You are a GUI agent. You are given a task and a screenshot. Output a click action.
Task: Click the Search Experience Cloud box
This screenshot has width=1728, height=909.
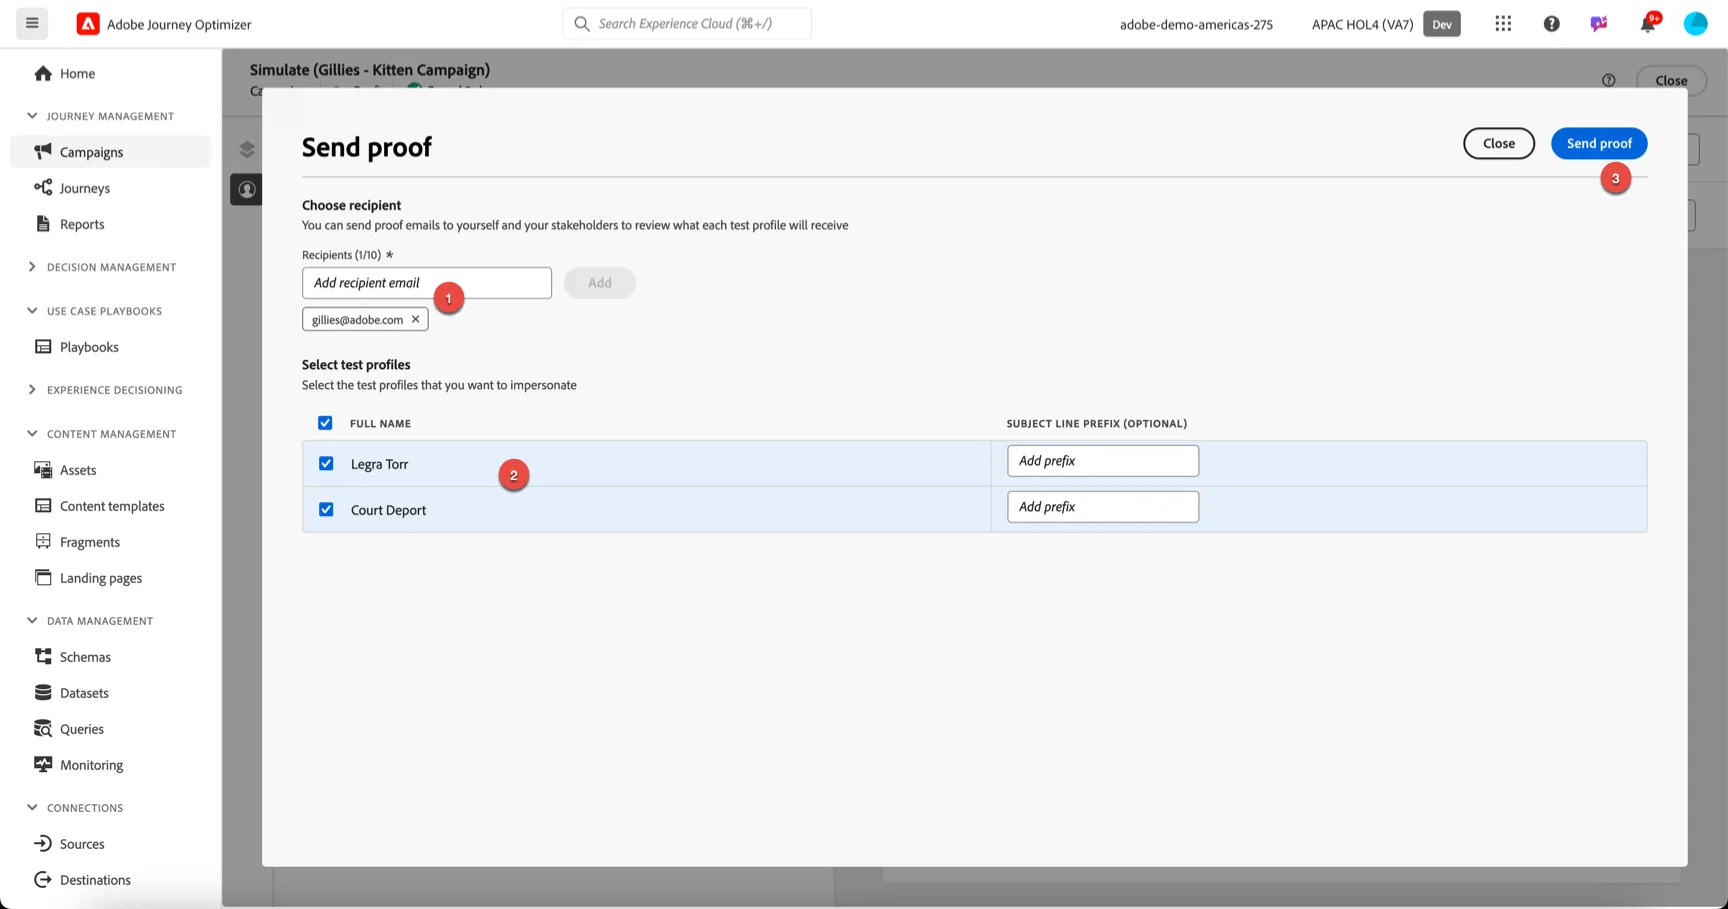(687, 23)
